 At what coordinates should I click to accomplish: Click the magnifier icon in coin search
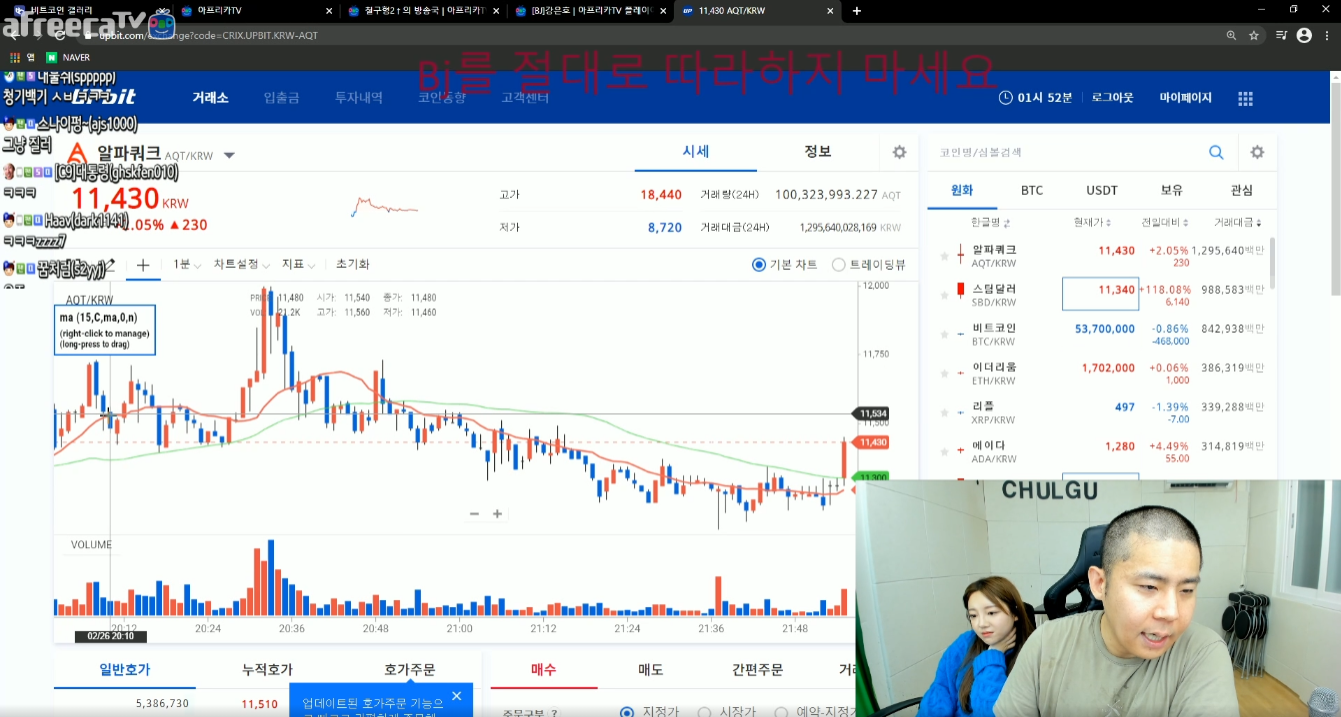pos(1216,152)
